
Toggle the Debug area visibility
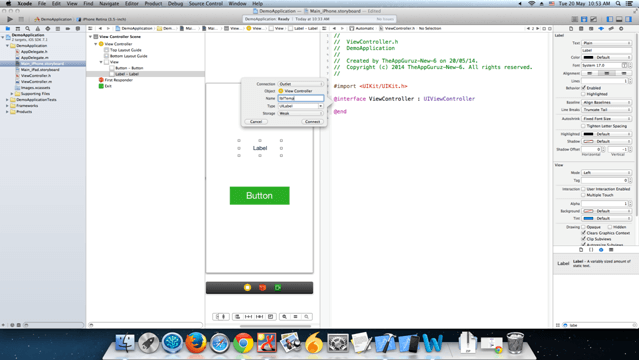[619, 19]
